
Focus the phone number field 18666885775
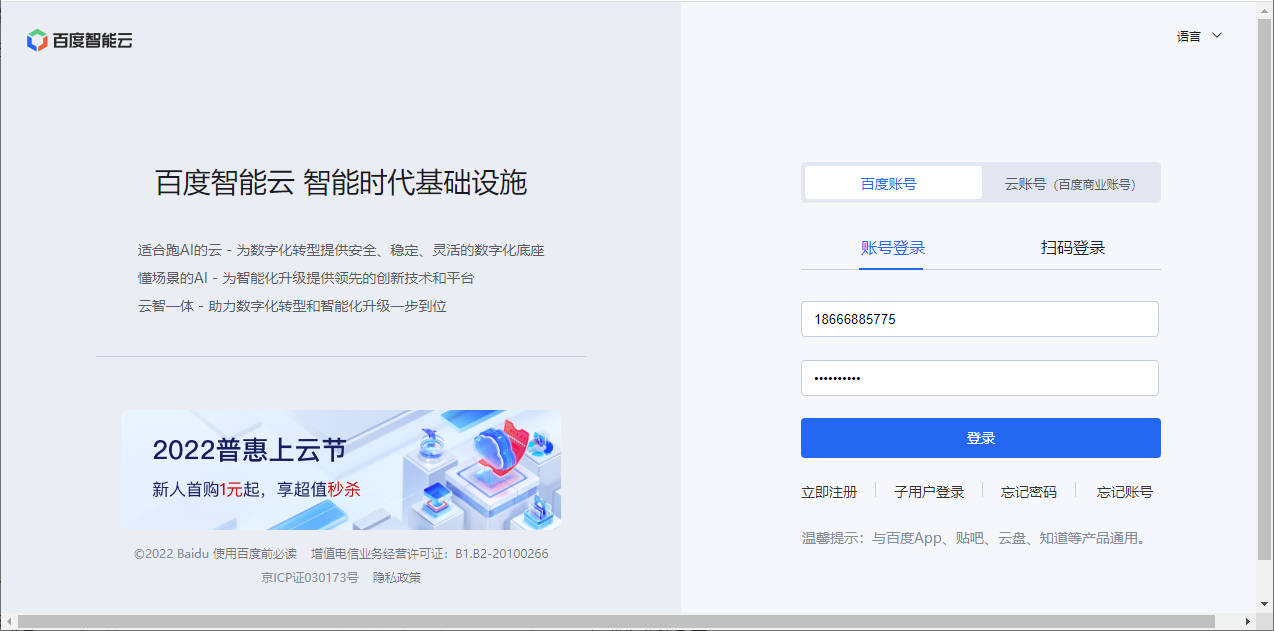point(980,319)
